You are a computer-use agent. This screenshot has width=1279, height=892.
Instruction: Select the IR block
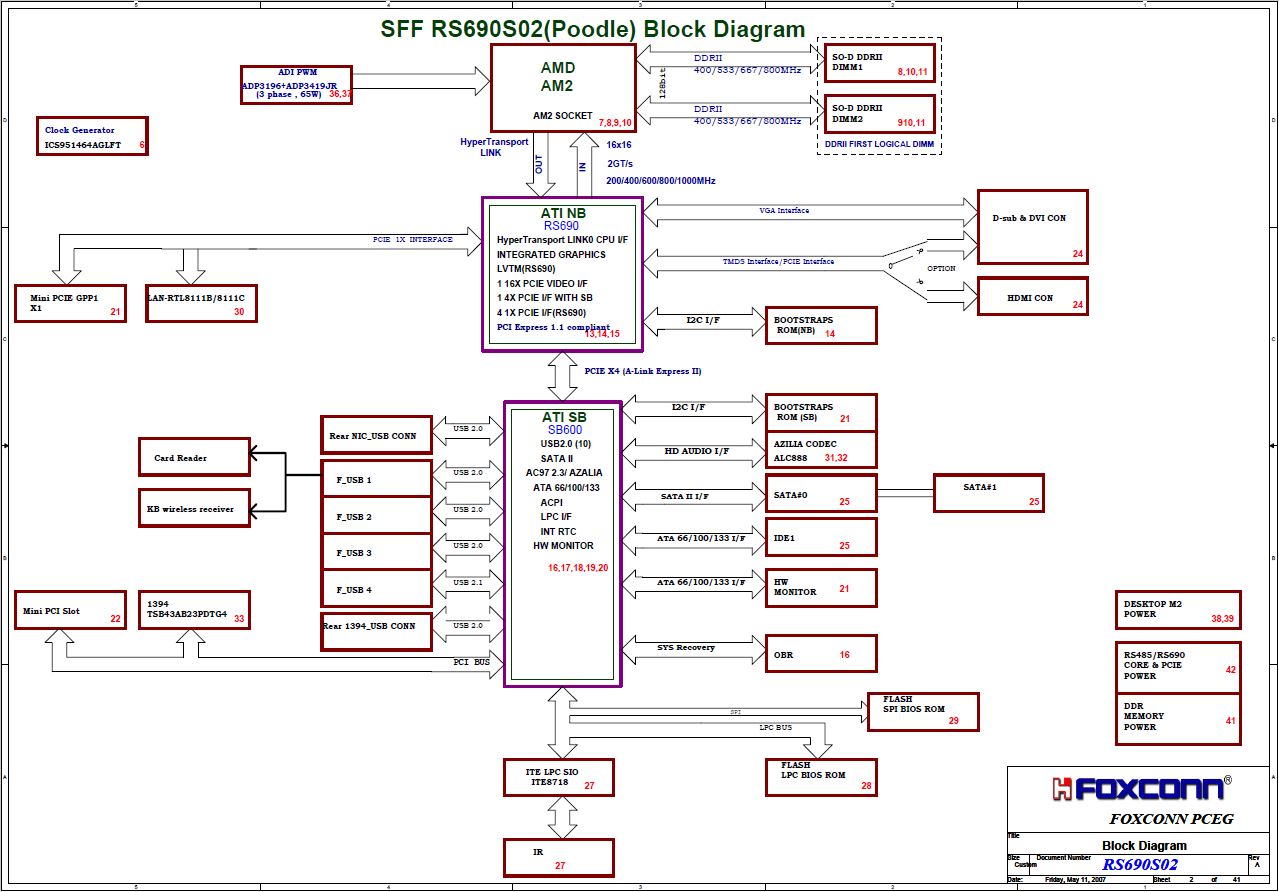tap(558, 857)
